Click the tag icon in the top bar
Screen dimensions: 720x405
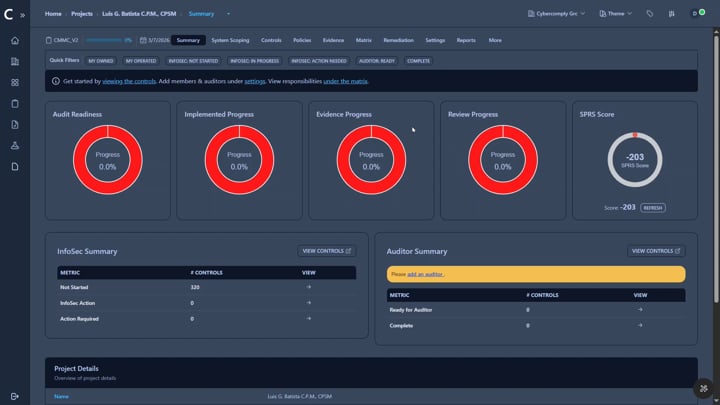[x=649, y=14]
